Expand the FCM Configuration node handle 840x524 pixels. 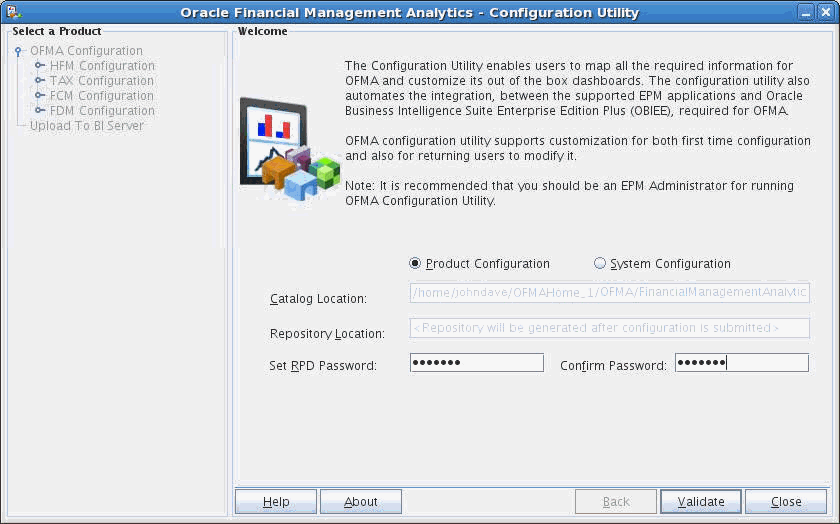tap(40, 95)
